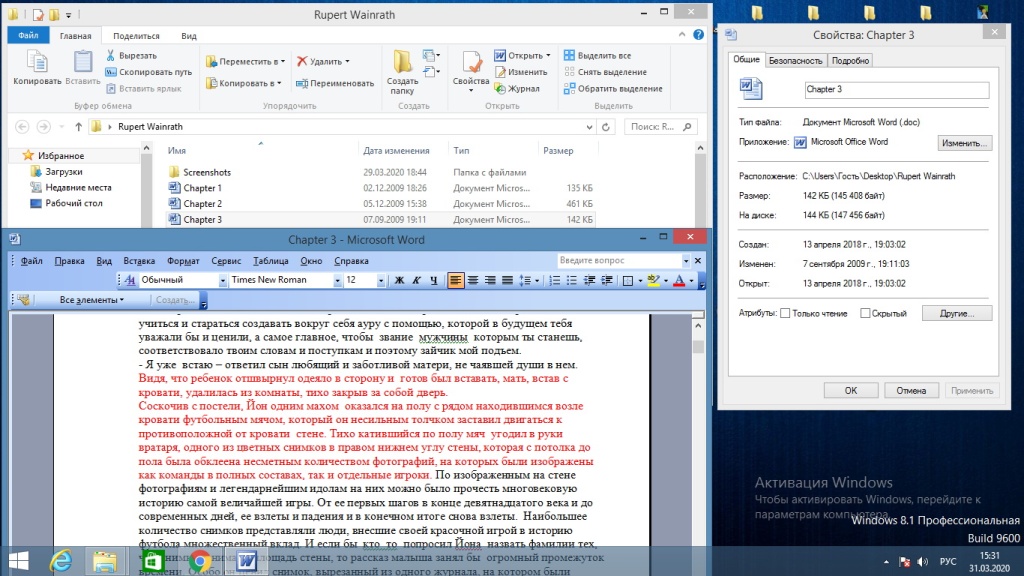Apply numbered list in Word toolbar
The image size is (1024, 576).
554,280
